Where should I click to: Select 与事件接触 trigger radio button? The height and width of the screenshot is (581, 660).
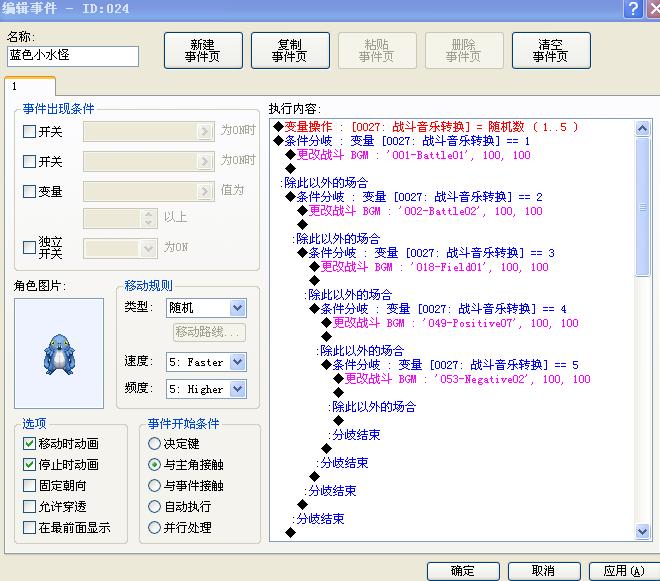(x=154, y=485)
